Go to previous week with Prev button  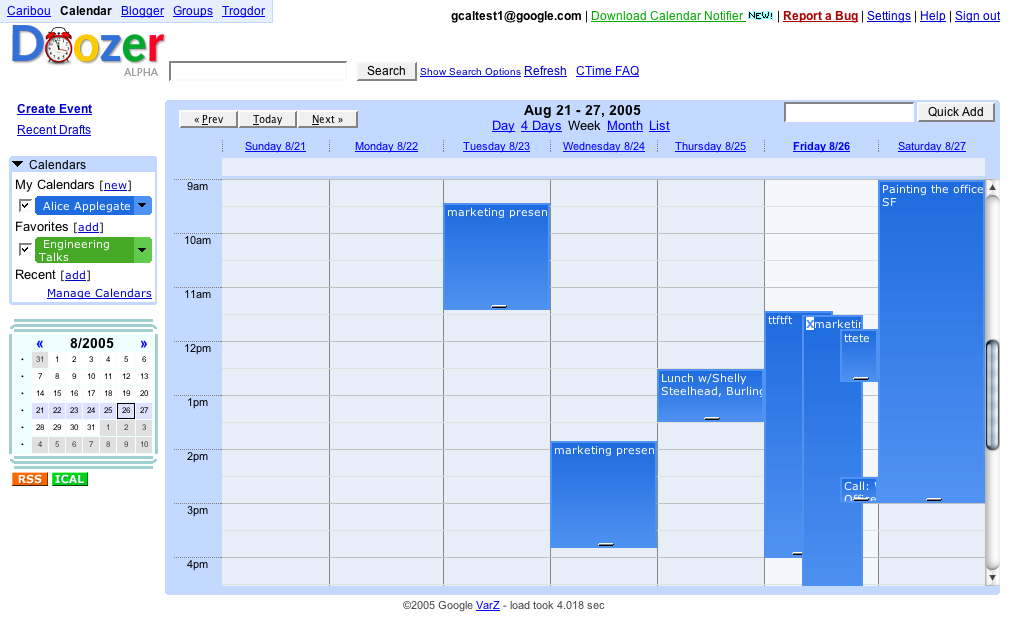(208, 119)
